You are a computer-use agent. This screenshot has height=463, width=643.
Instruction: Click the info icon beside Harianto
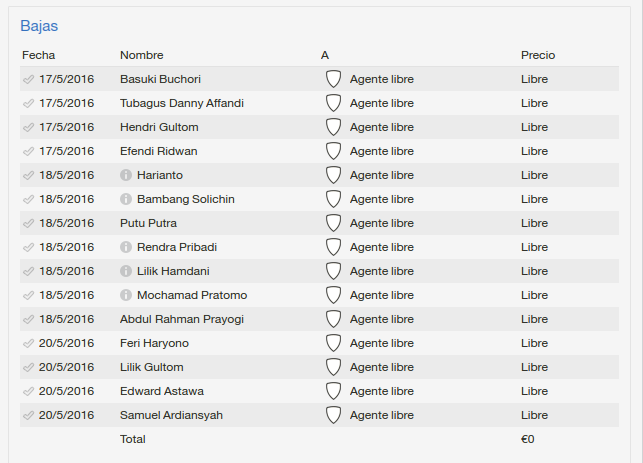coord(126,175)
